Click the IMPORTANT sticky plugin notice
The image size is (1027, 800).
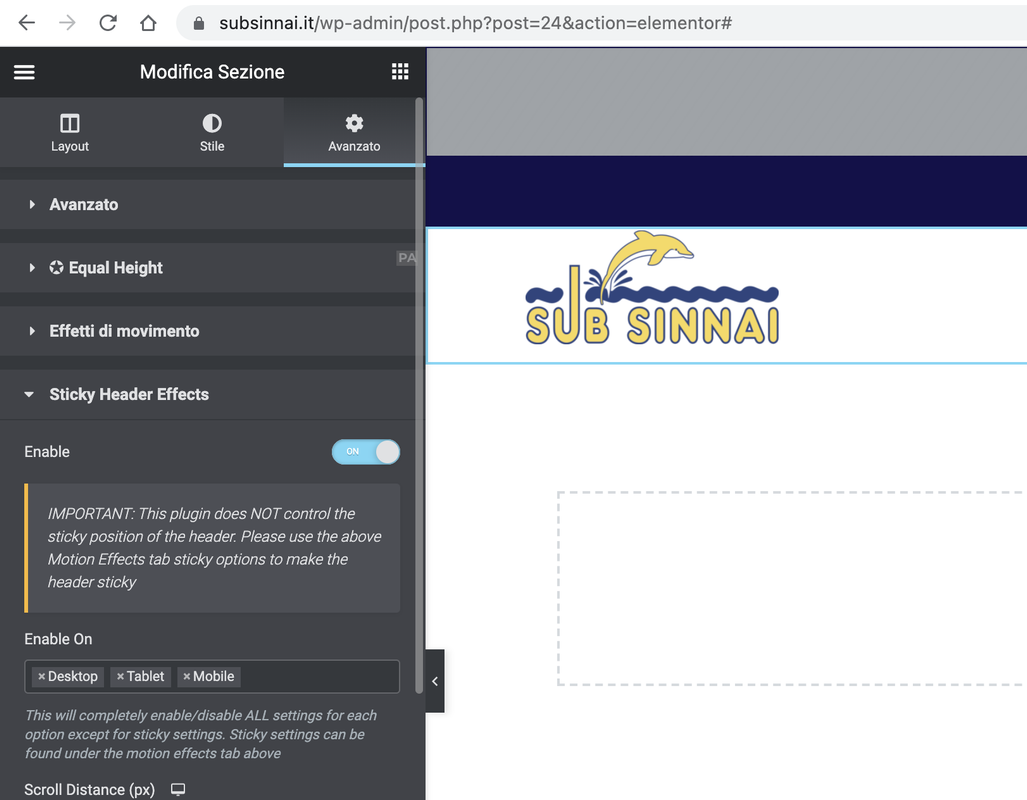[212, 548]
